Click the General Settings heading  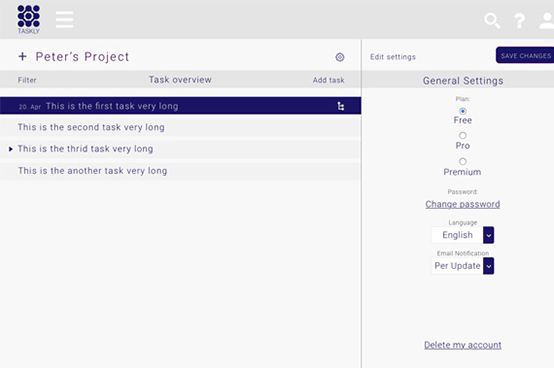click(463, 81)
